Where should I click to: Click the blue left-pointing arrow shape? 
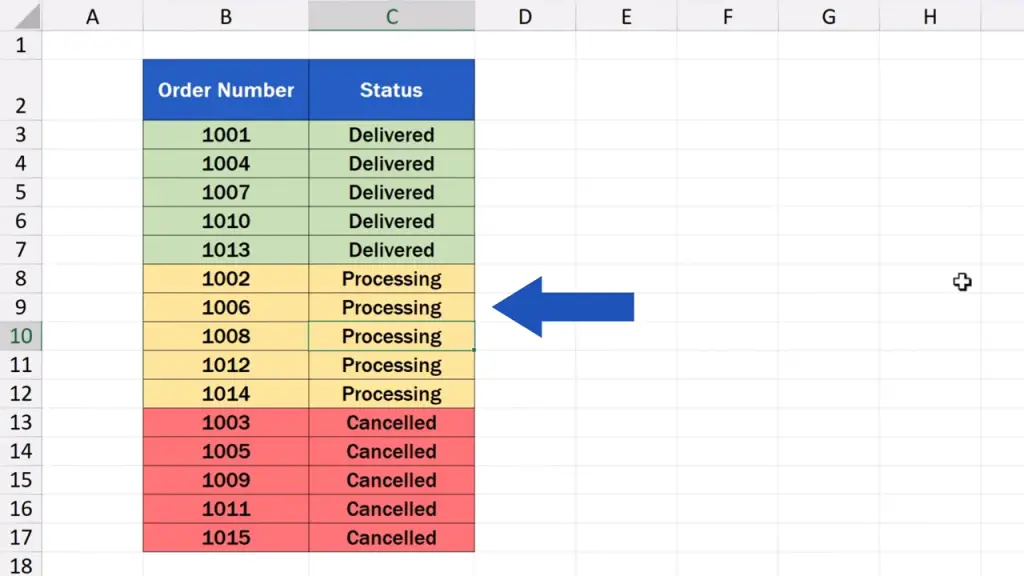point(563,307)
